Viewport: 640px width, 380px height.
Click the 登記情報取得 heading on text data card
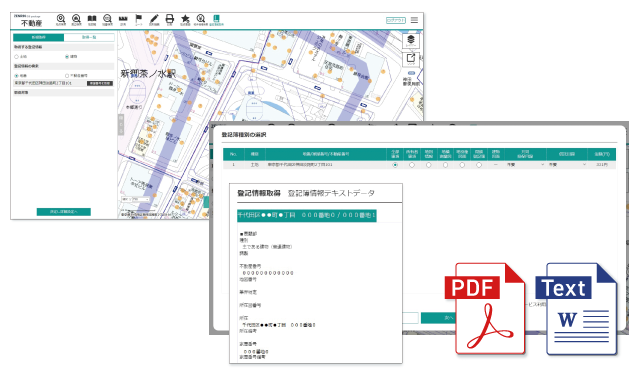tap(259, 193)
